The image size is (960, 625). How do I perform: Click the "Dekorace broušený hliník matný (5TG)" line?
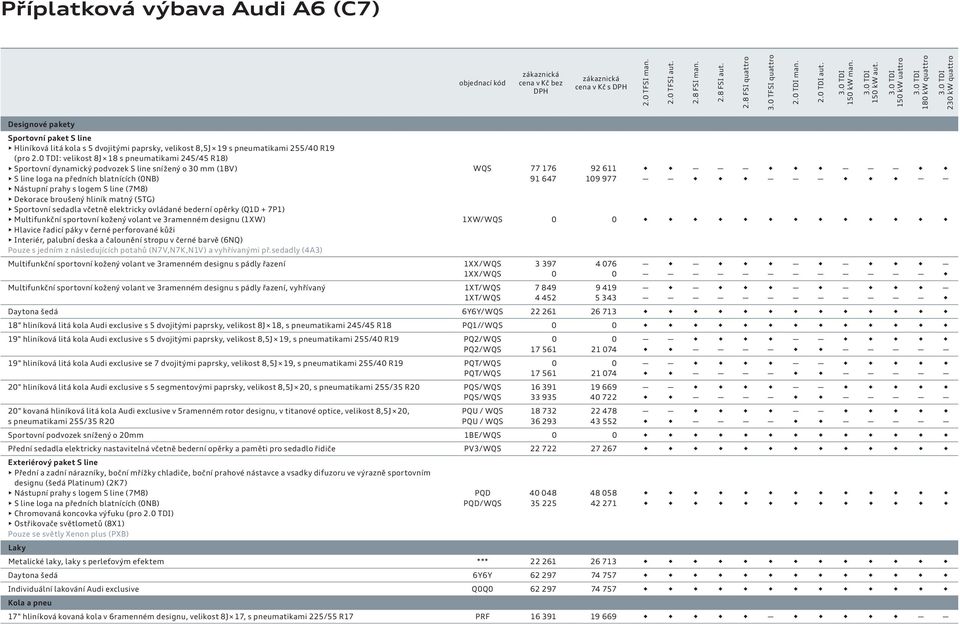point(81,199)
